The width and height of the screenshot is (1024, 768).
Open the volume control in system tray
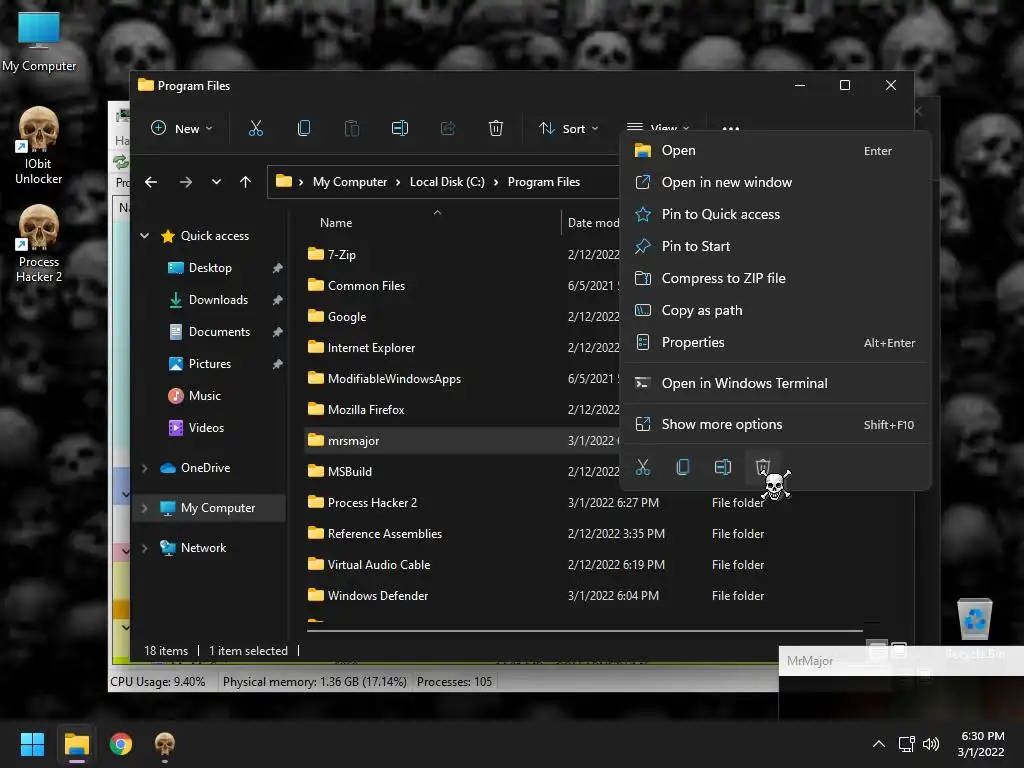click(931, 744)
